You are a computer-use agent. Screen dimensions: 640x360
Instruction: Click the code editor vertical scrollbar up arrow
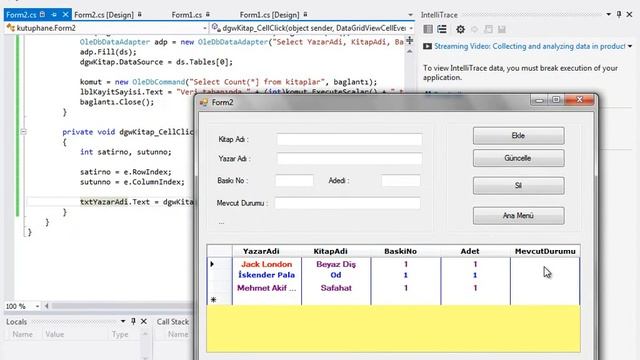click(410, 51)
